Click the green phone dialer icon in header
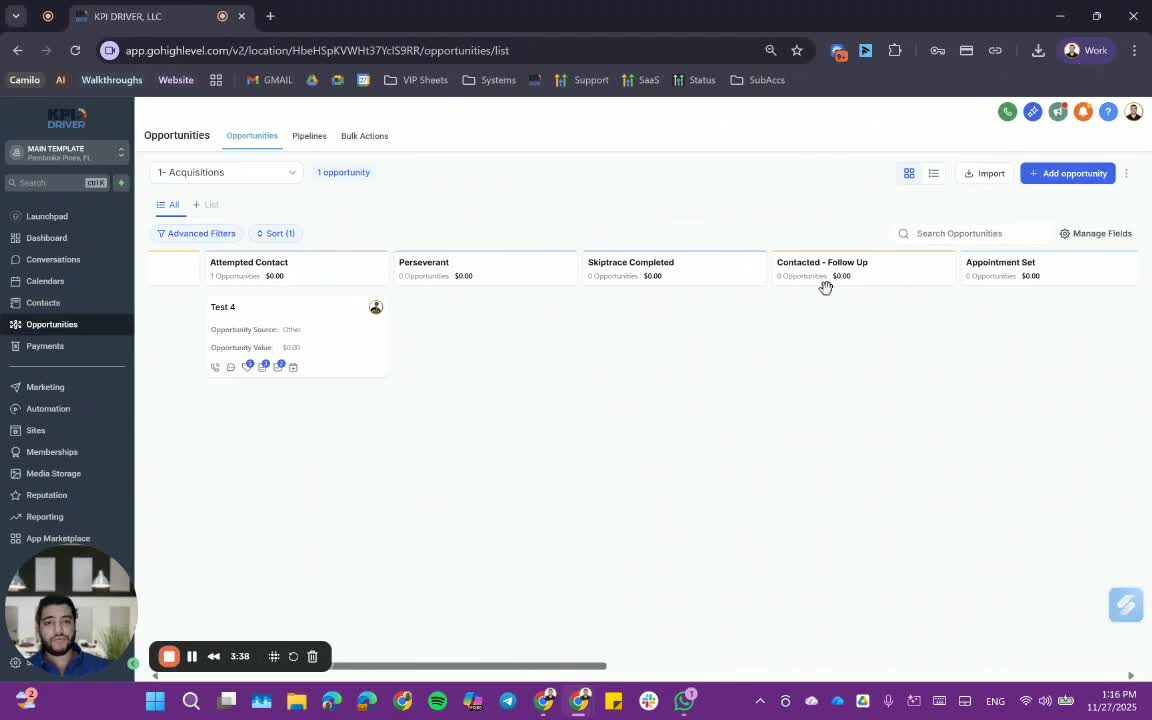This screenshot has width=1152, height=720. pos(1007,112)
